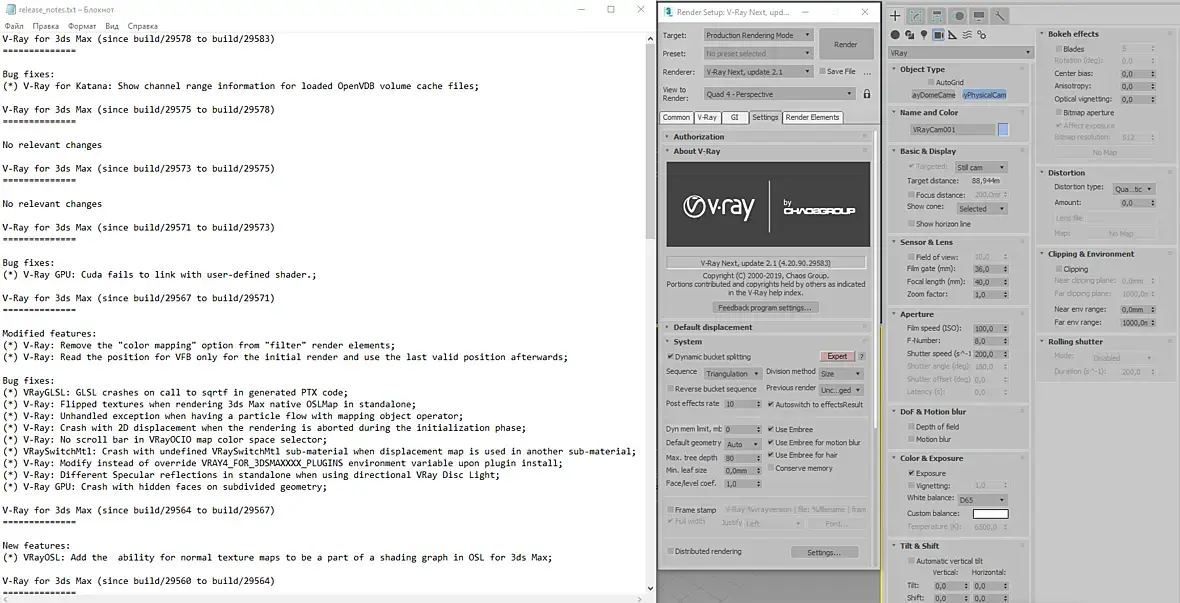
Task: Open the White balance D65 dropdown
Action: point(981,500)
